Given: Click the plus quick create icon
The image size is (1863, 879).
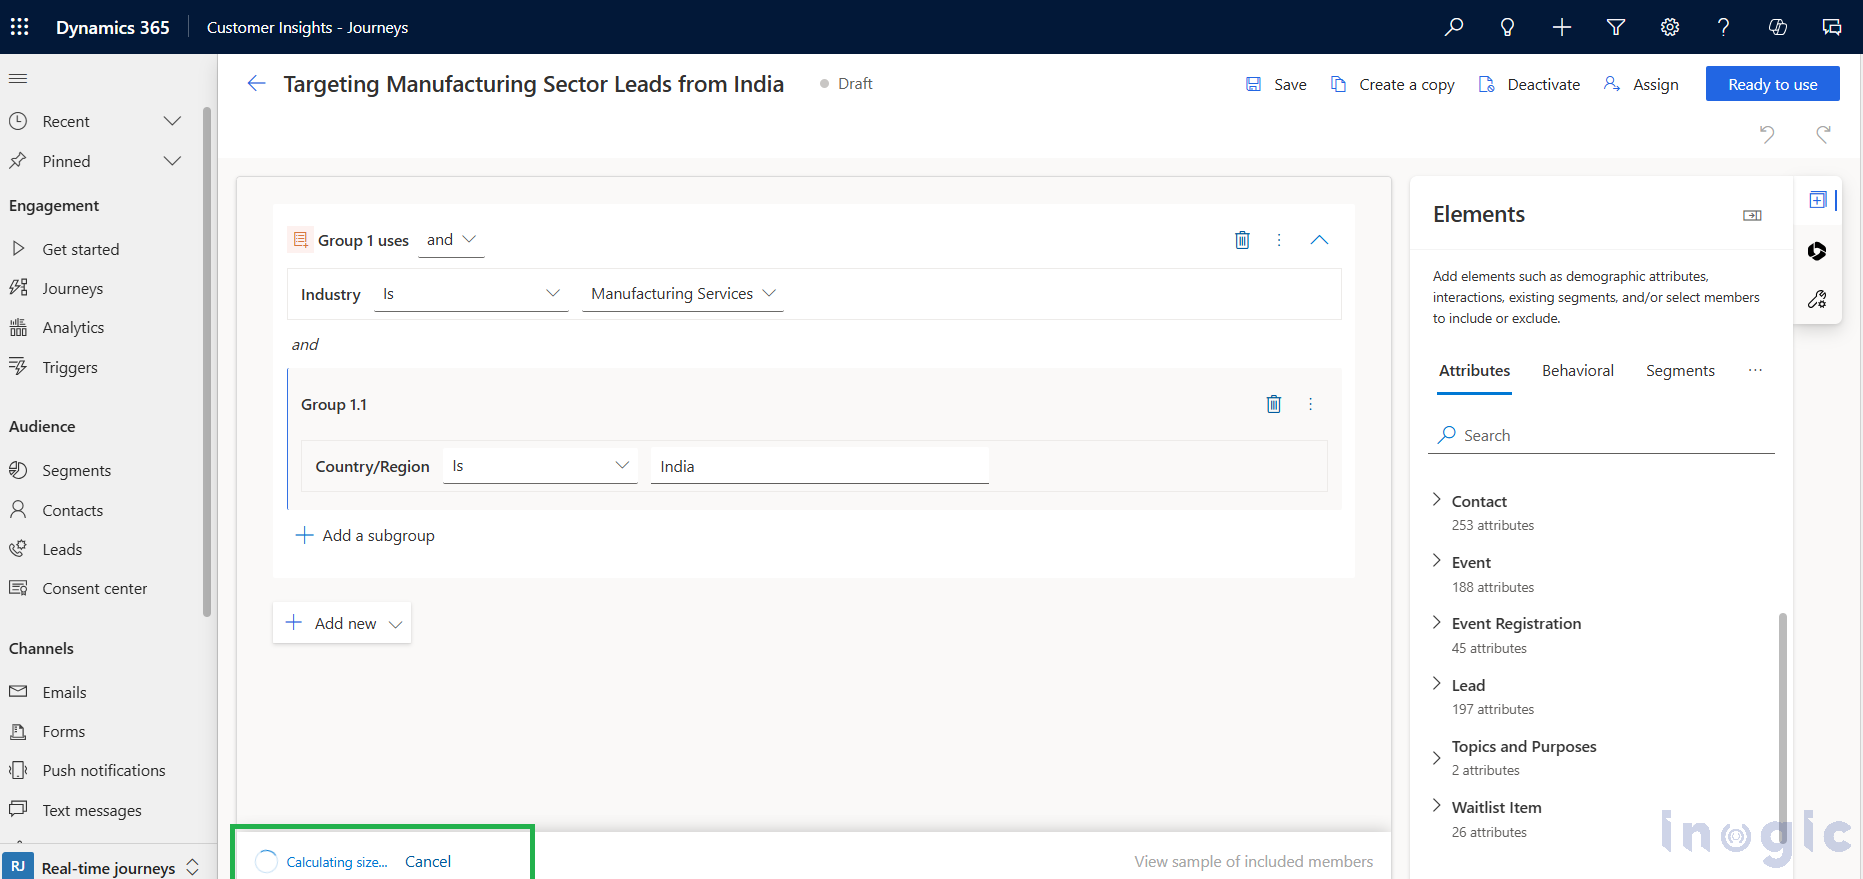Looking at the screenshot, I should click(x=1562, y=27).
